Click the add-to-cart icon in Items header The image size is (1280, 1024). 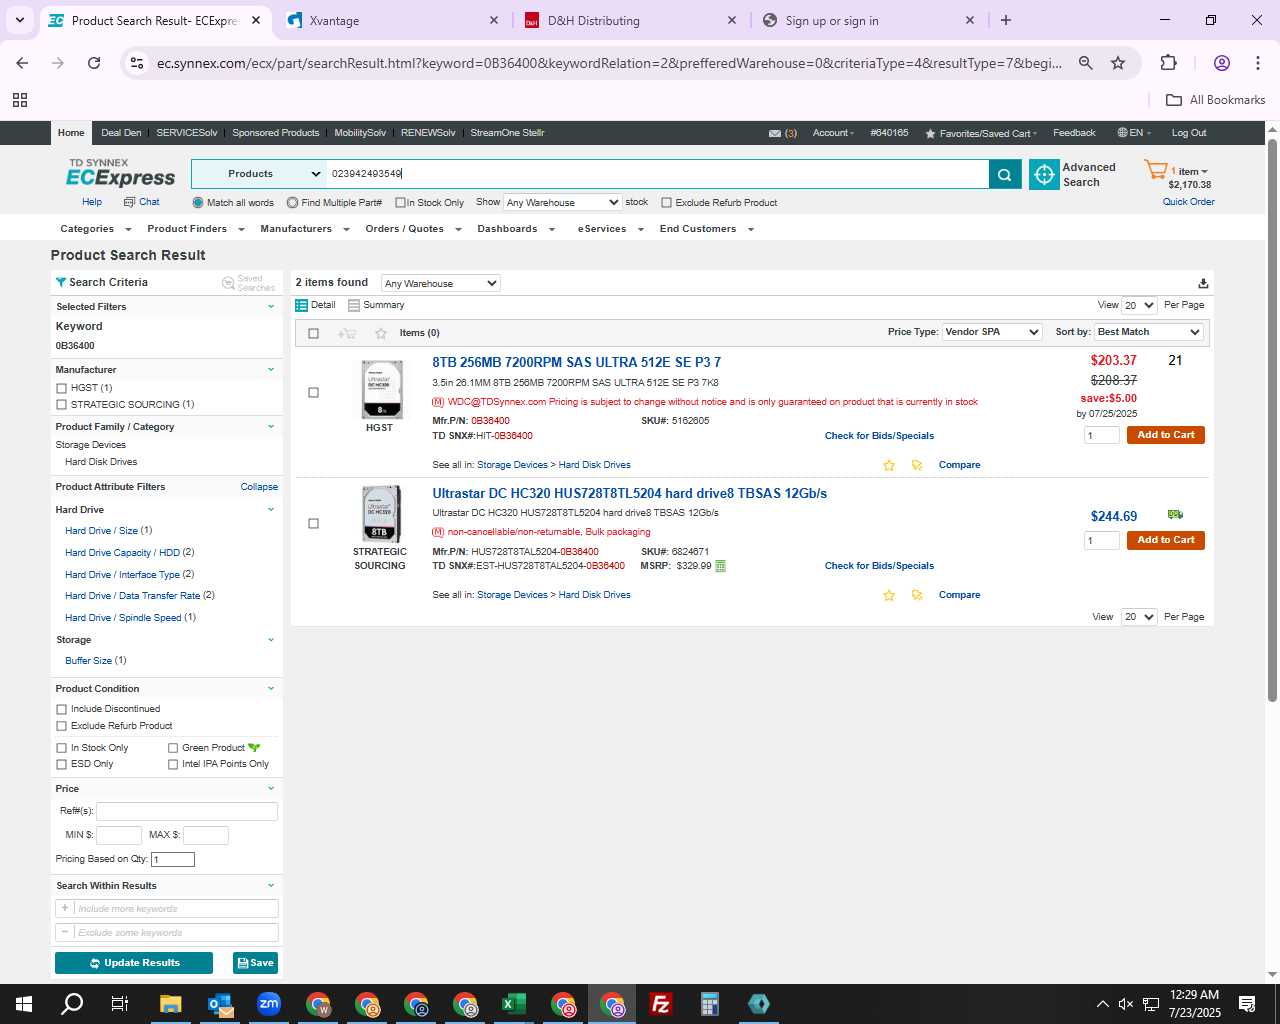click(x=347, y=333)
